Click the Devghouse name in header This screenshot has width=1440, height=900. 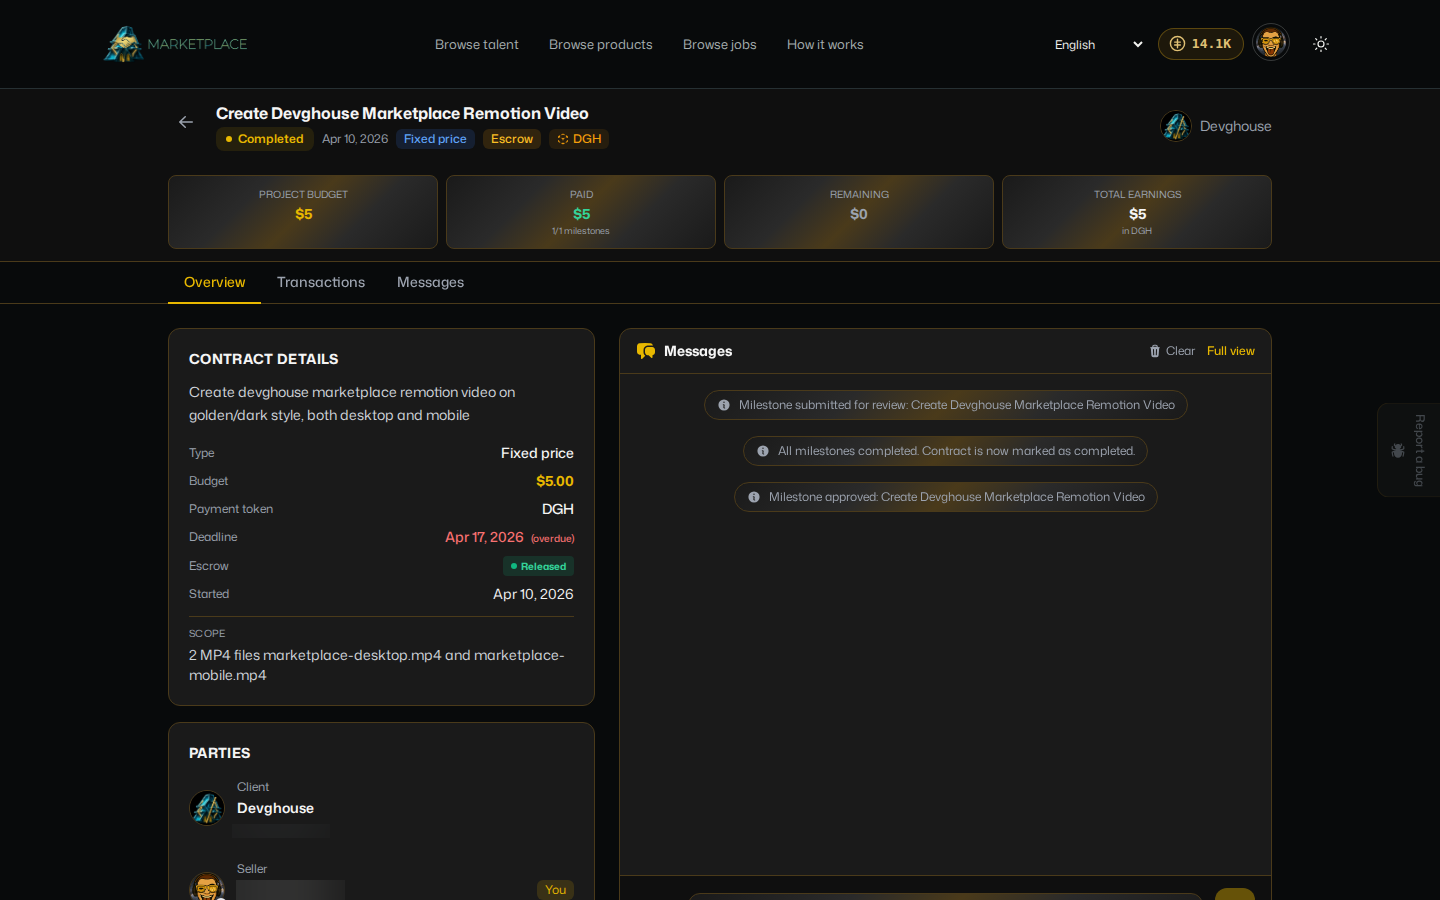[1236, 126]
